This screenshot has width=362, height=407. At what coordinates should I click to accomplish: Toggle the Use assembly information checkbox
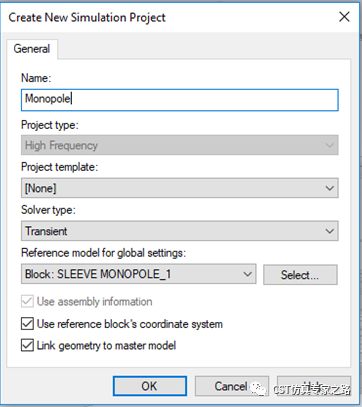[27, 302]
